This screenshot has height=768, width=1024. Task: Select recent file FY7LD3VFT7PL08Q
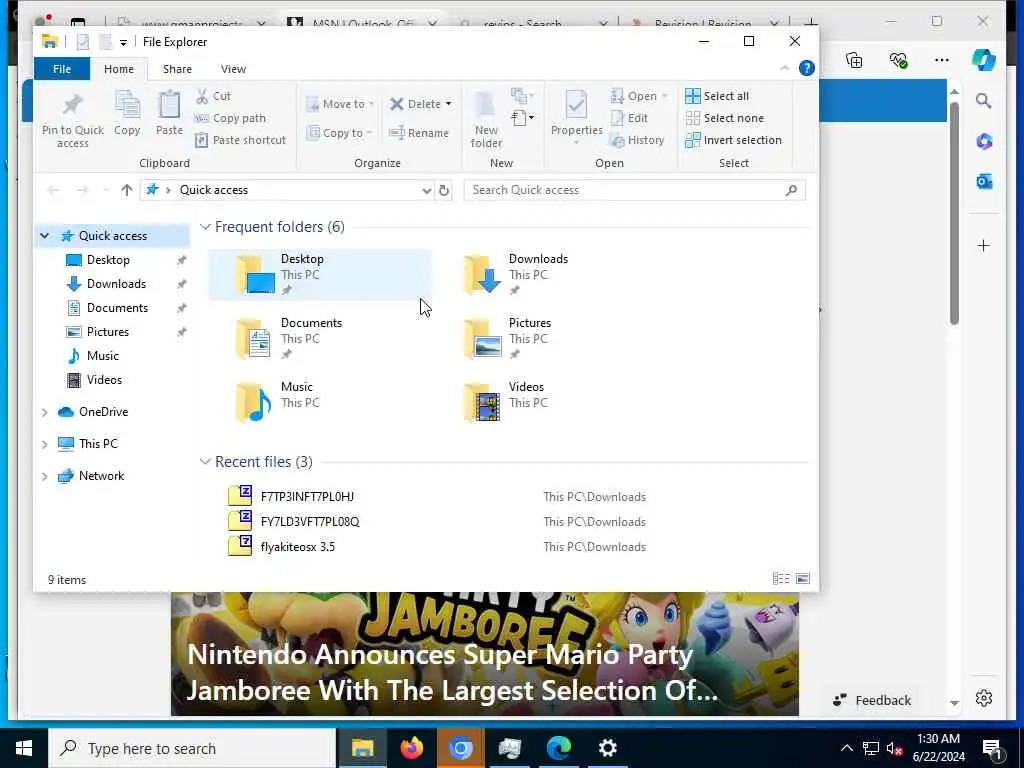click(x=310, y=522)
